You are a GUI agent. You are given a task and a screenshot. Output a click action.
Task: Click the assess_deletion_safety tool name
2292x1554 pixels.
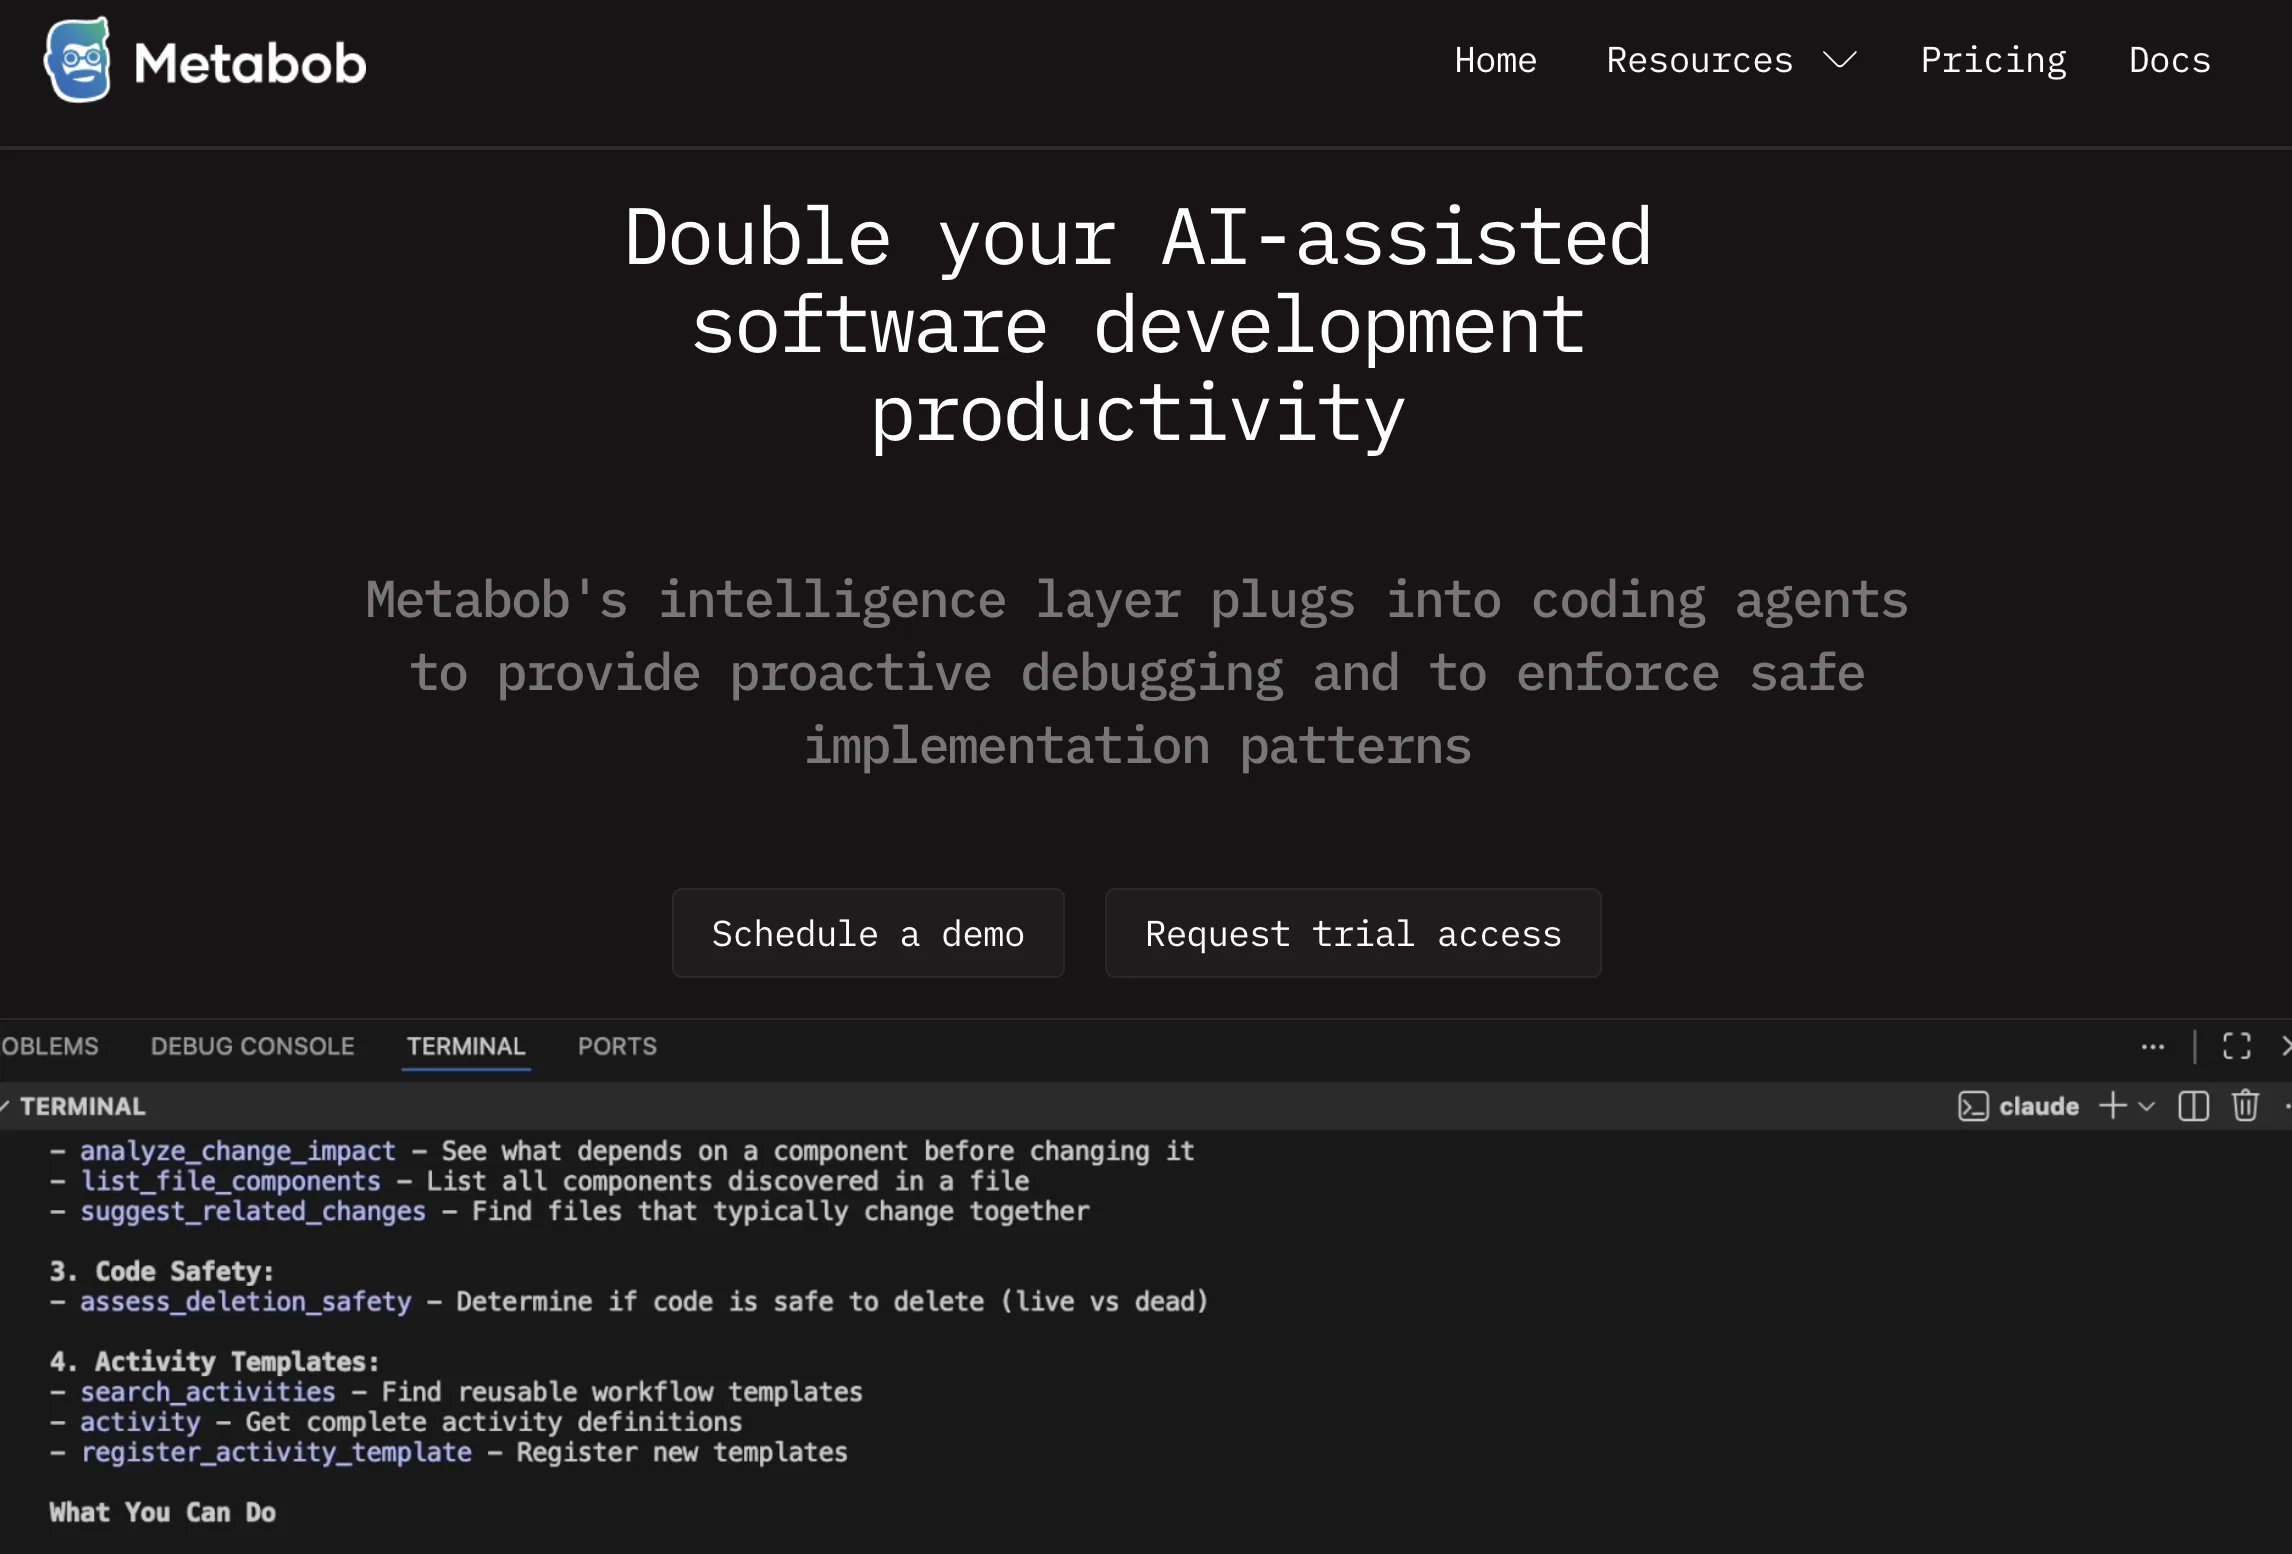click(245, 1301)
